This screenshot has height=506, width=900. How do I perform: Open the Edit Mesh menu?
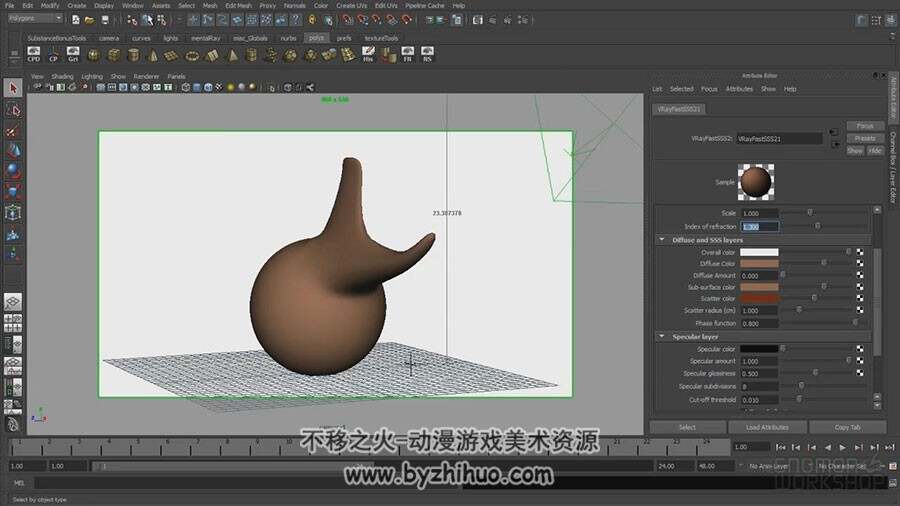point(238,5)
